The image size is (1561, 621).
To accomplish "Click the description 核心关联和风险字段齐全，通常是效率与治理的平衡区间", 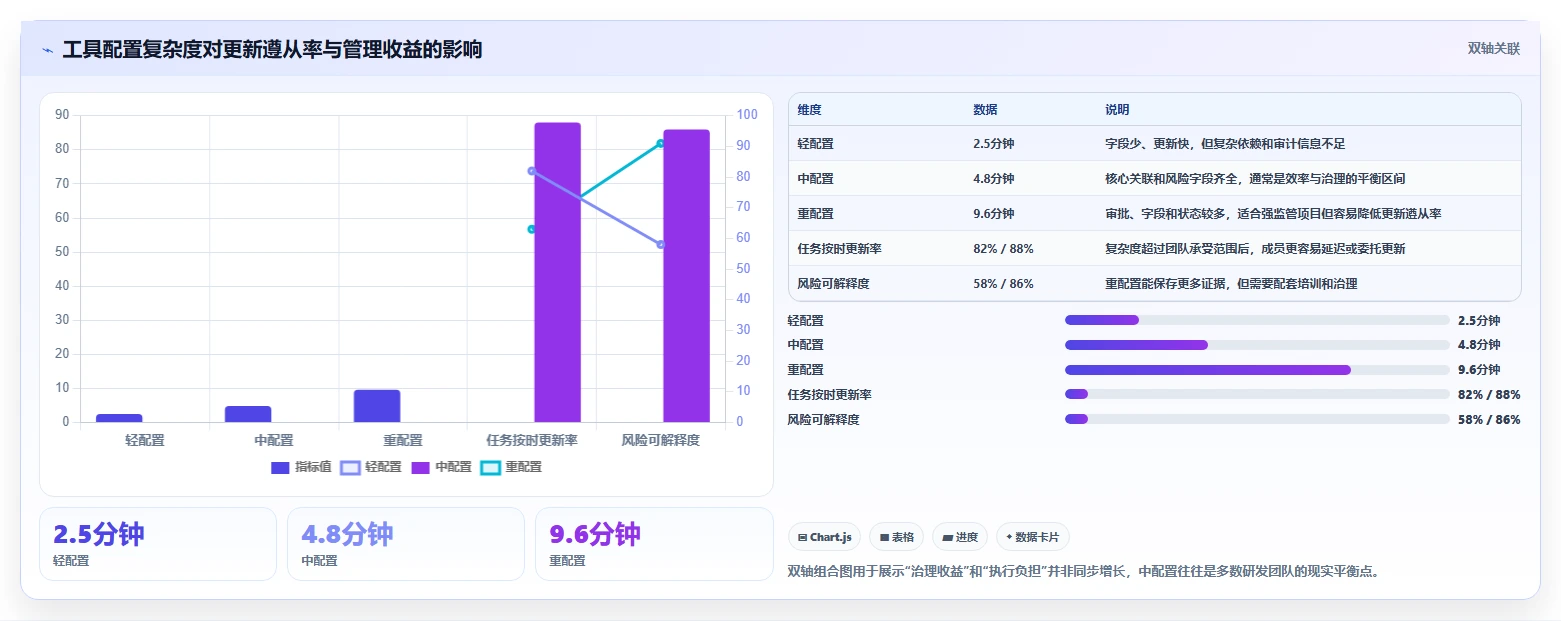I will (1255, 179).
